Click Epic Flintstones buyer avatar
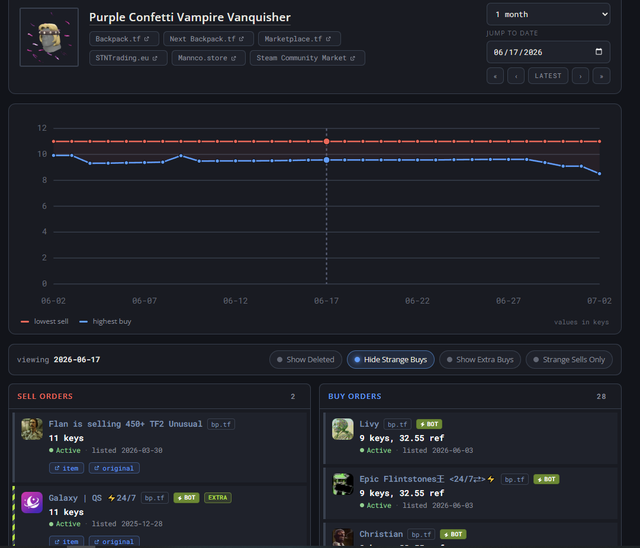The height and width of the screenshot is (548, 640). (x=343, y=484)
